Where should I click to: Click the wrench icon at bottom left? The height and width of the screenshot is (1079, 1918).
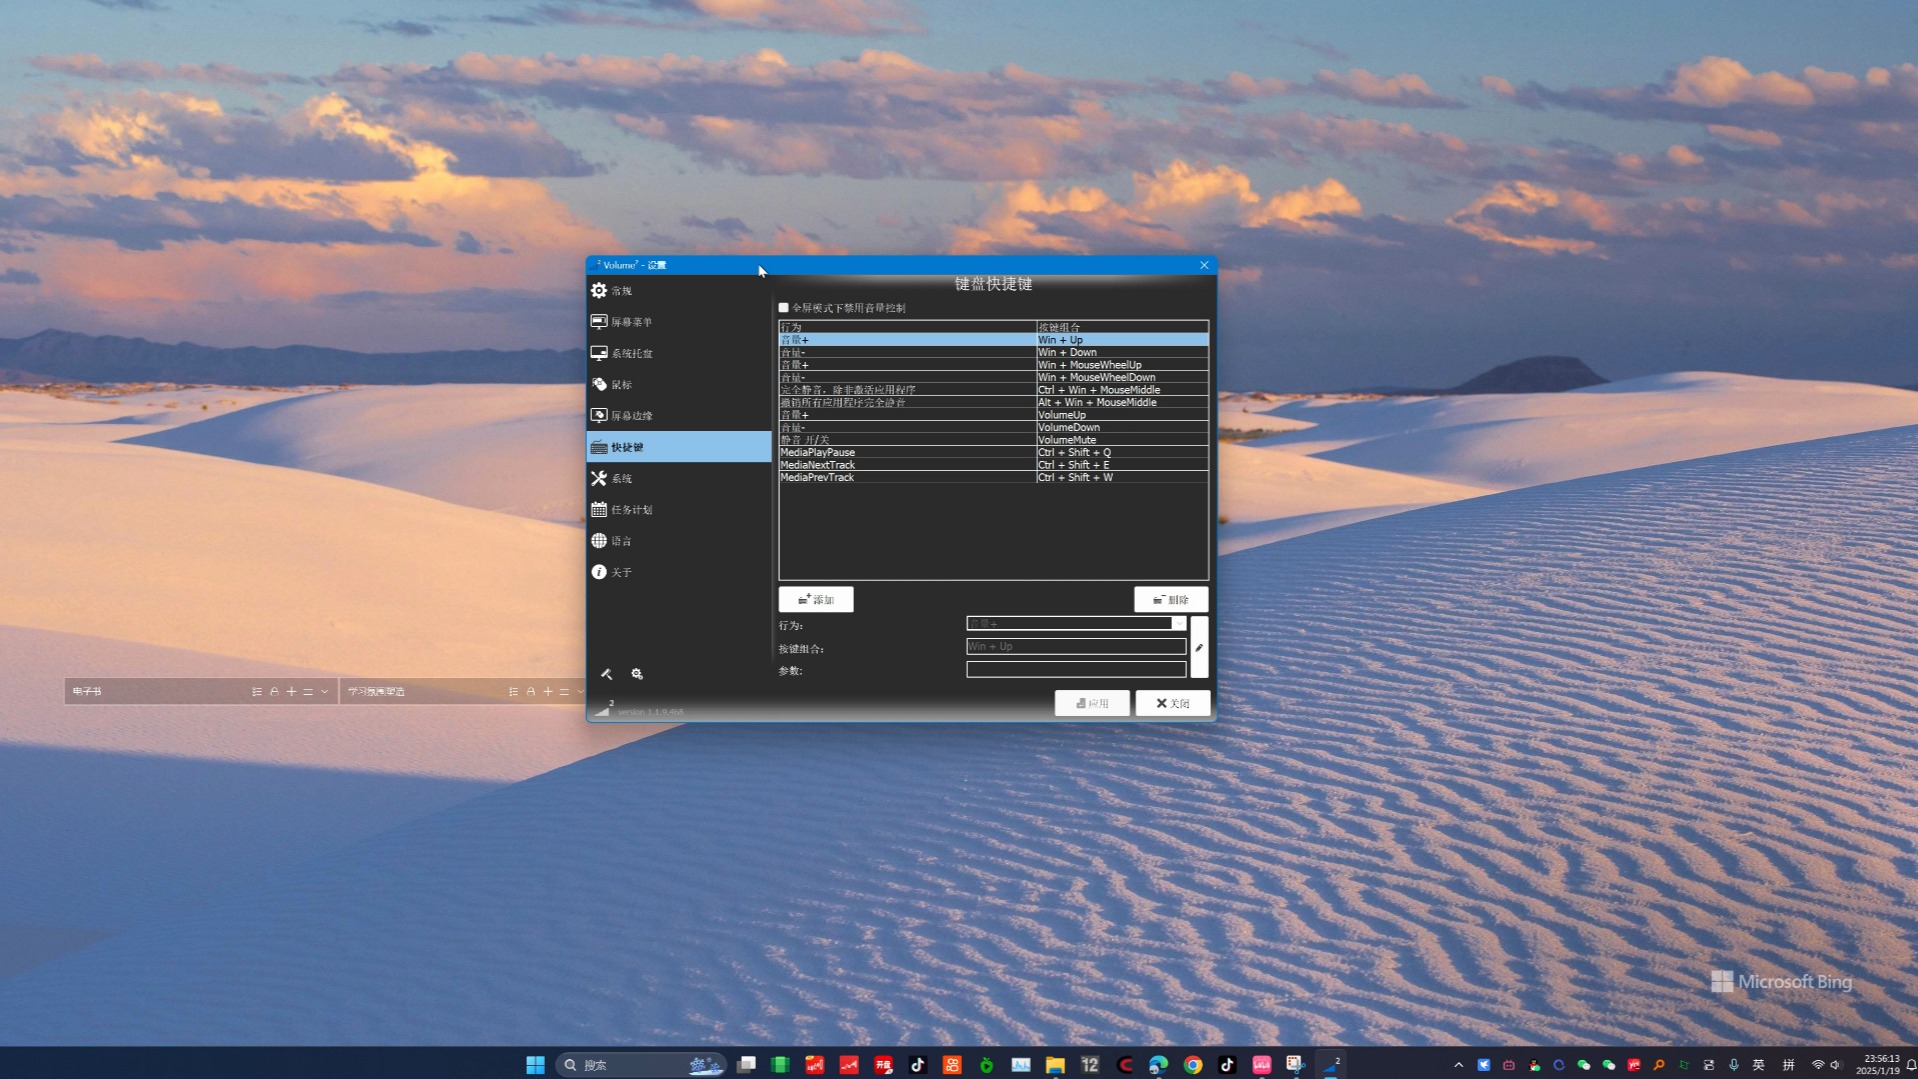(608, 674)
